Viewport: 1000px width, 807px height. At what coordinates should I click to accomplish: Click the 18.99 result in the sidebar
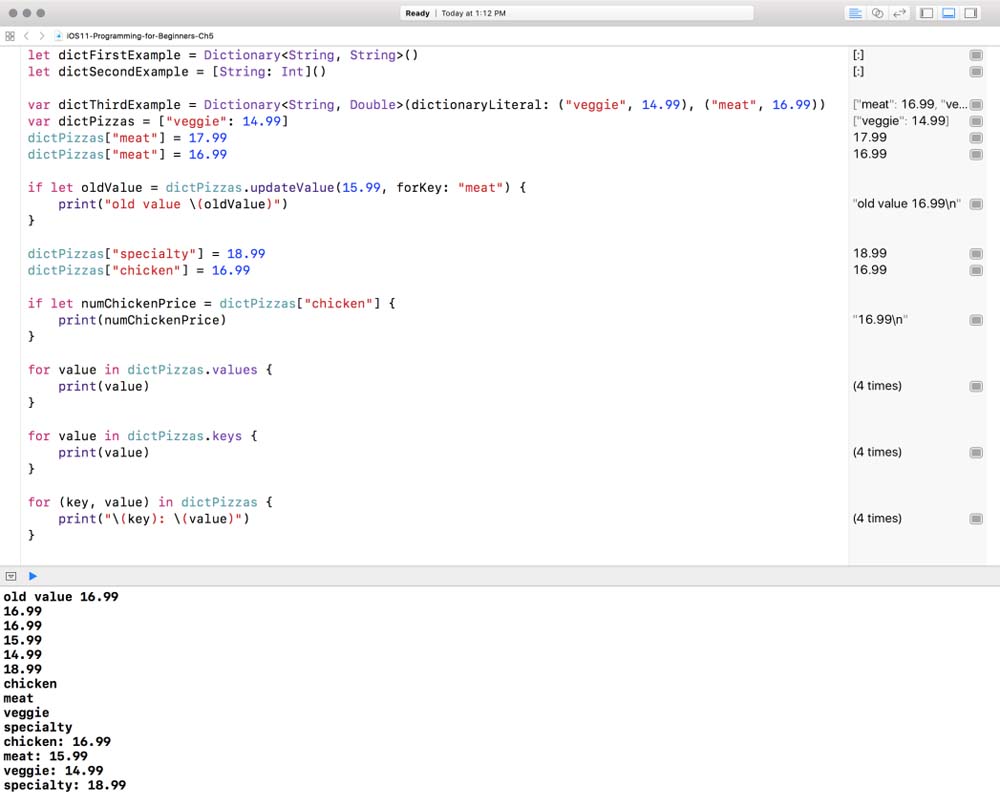coord(869,254)
